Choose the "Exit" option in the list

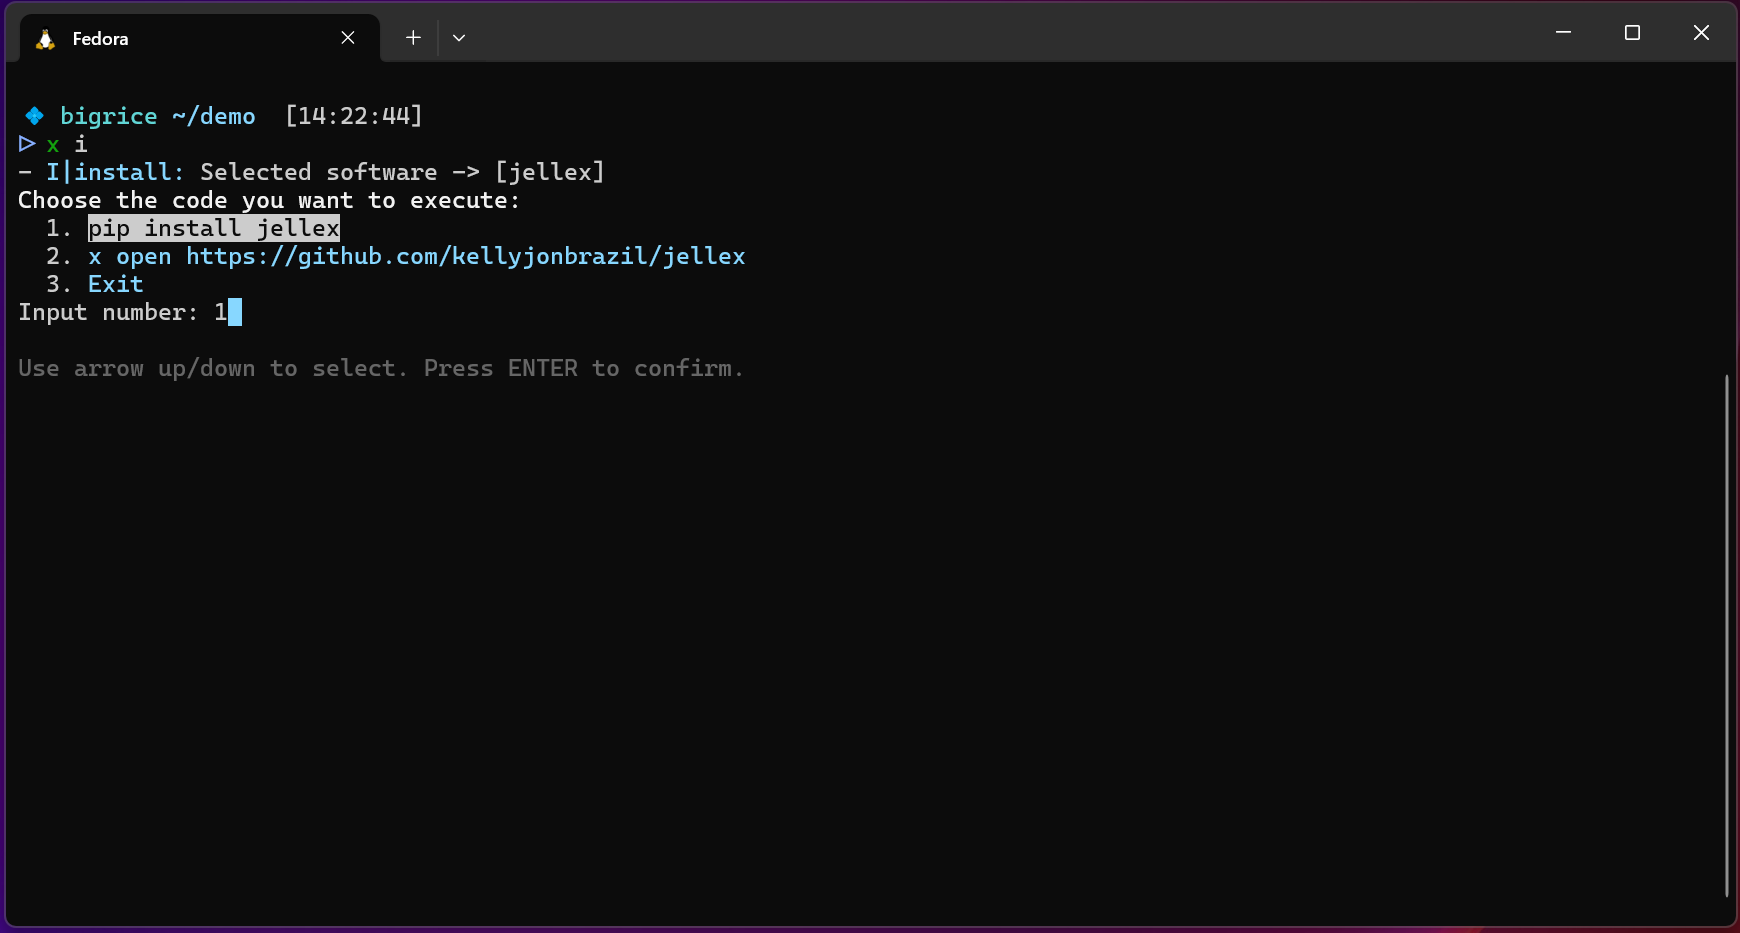(x=116, y=284)
